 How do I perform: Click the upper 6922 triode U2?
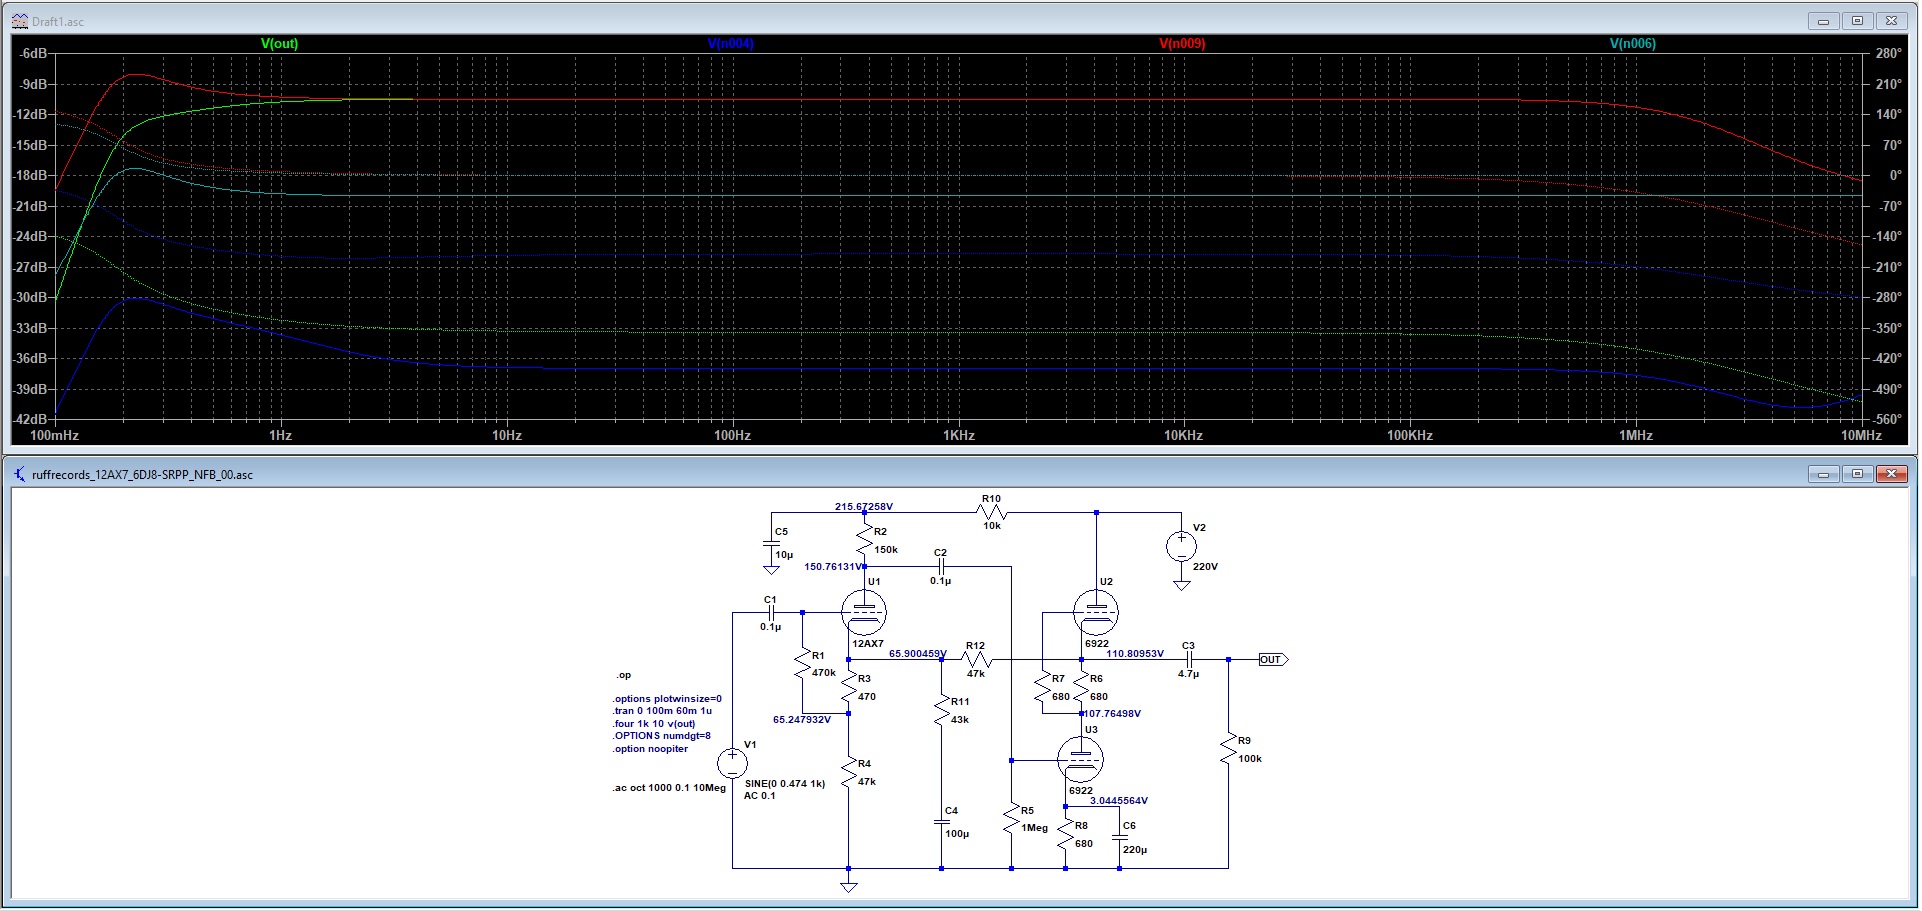[1095, 612]
